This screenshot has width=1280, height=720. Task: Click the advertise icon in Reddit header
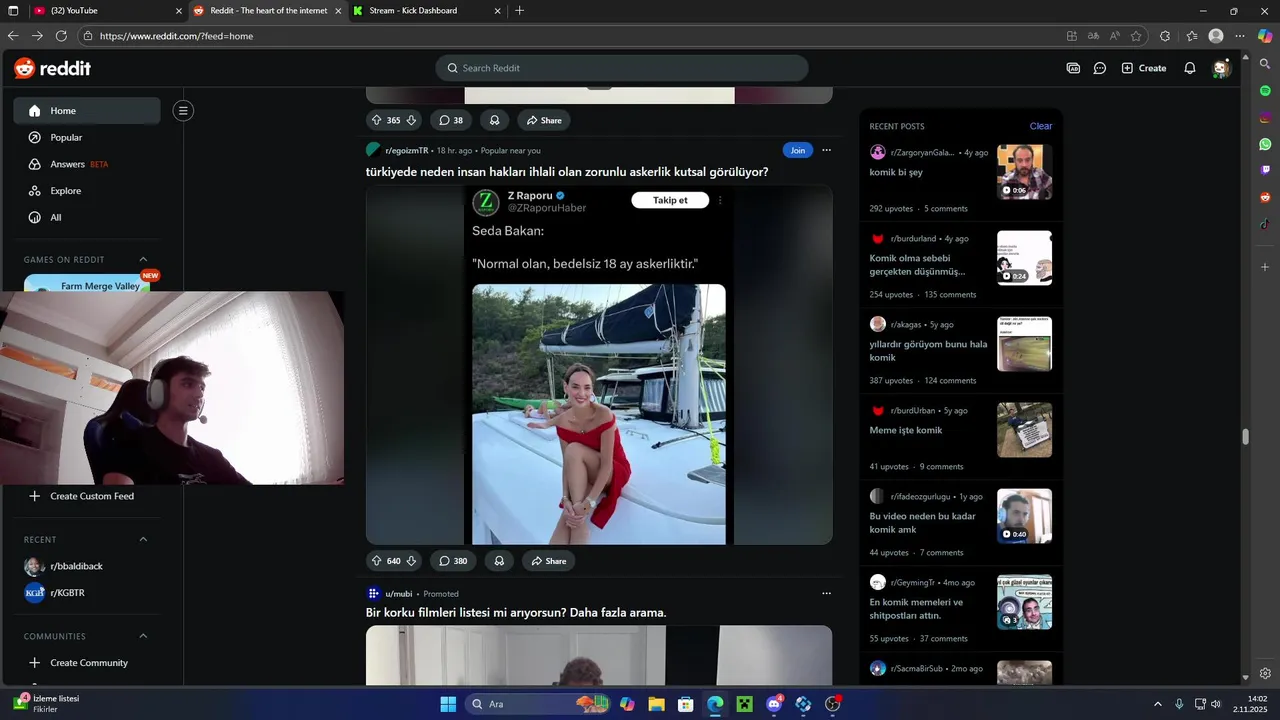1073,68
